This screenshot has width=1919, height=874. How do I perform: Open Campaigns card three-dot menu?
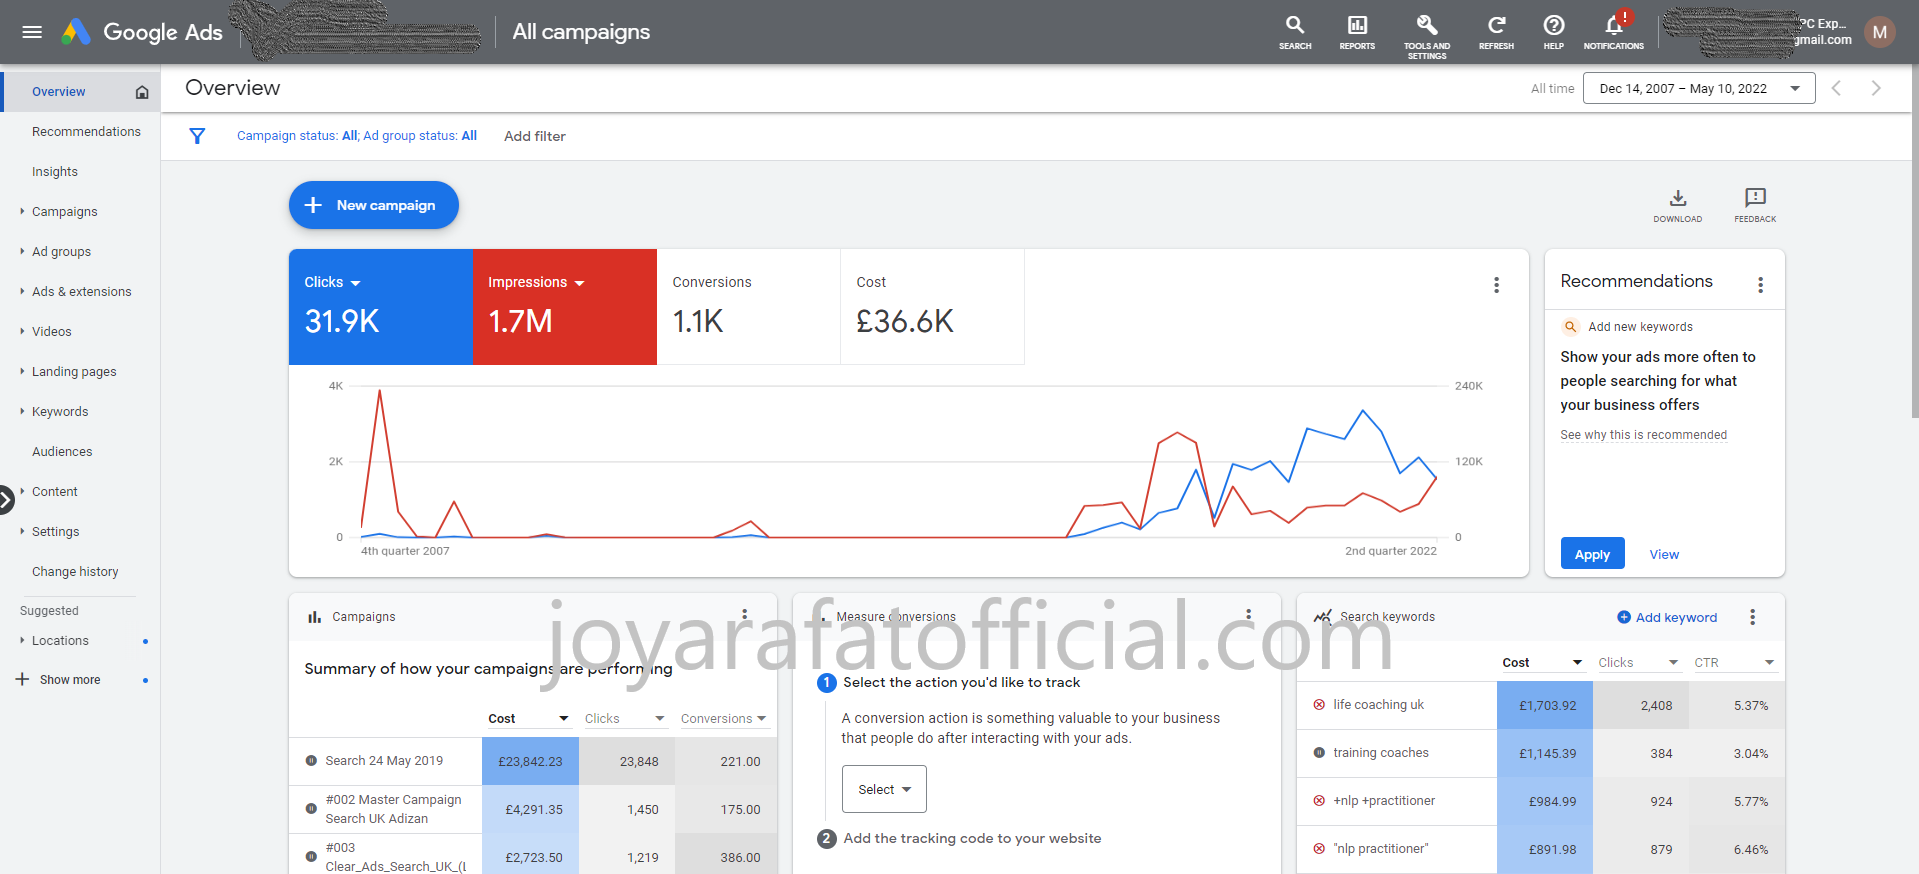click(744, 615)
